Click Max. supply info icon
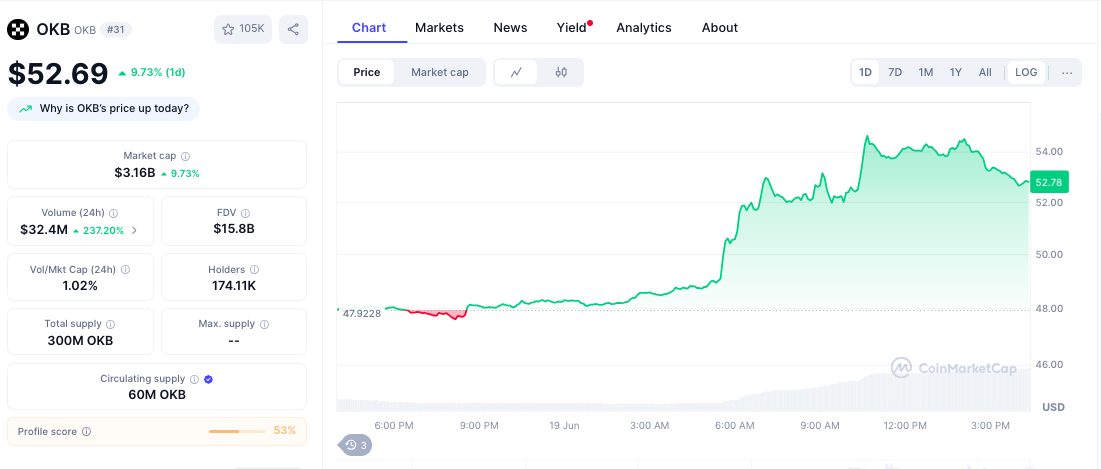 click(265, 324)
